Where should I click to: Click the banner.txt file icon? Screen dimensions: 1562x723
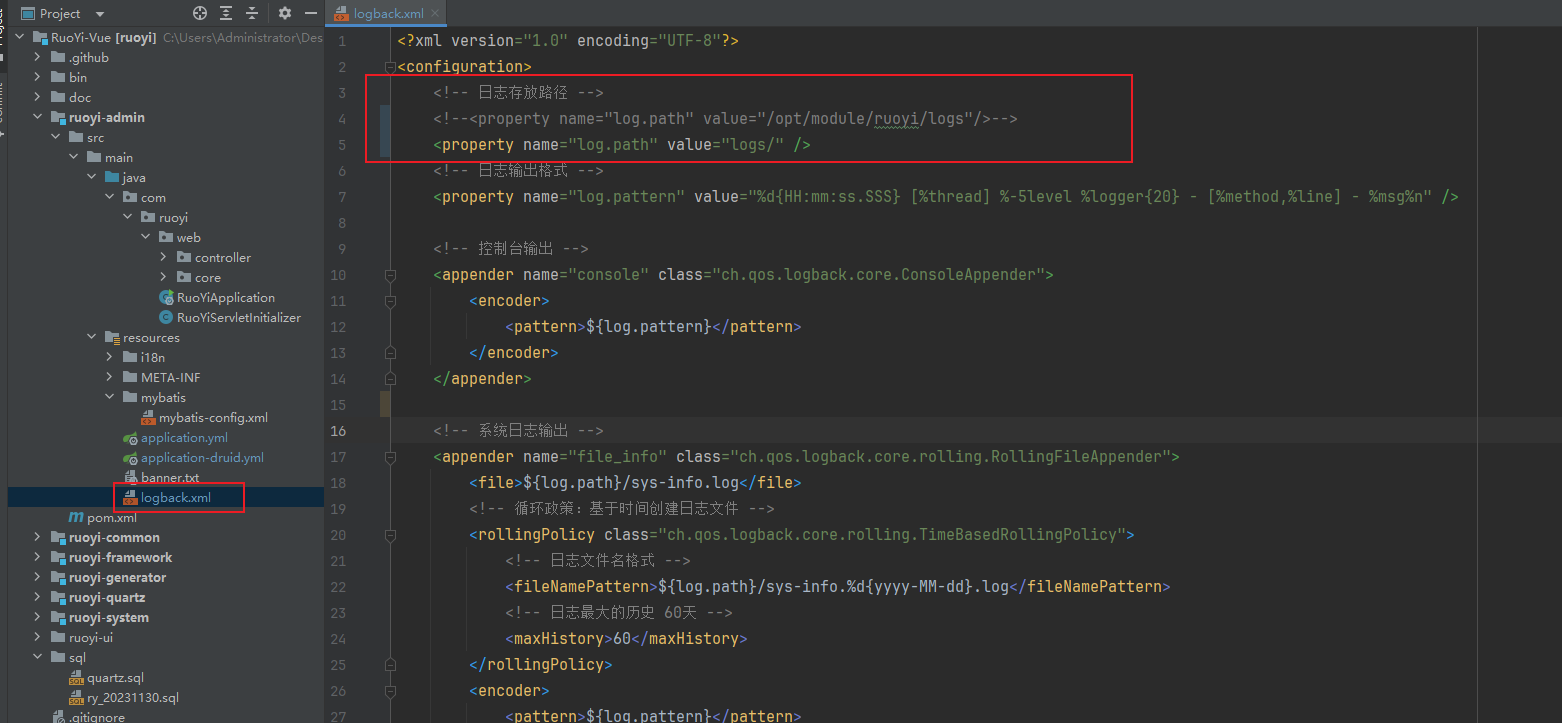[130, 477]
